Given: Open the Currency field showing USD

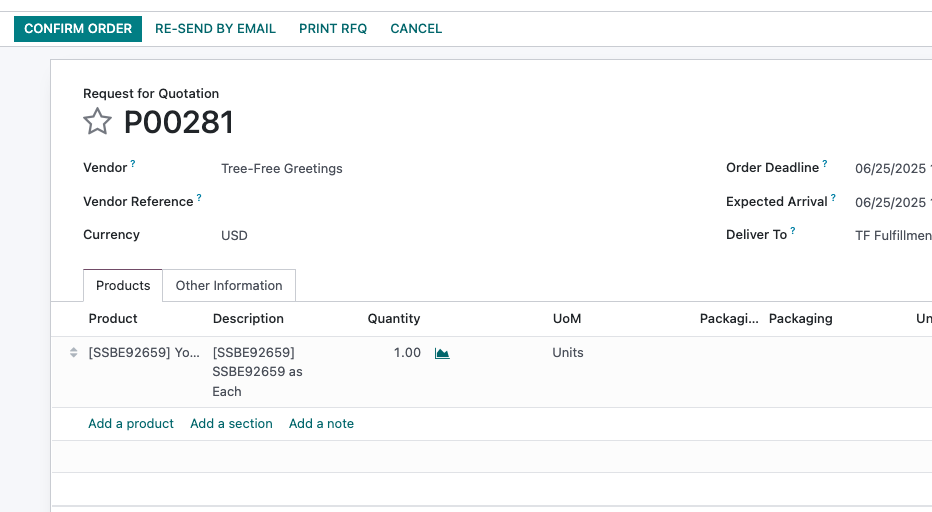Looking at the screenshot, I should (x=234, y=235).
